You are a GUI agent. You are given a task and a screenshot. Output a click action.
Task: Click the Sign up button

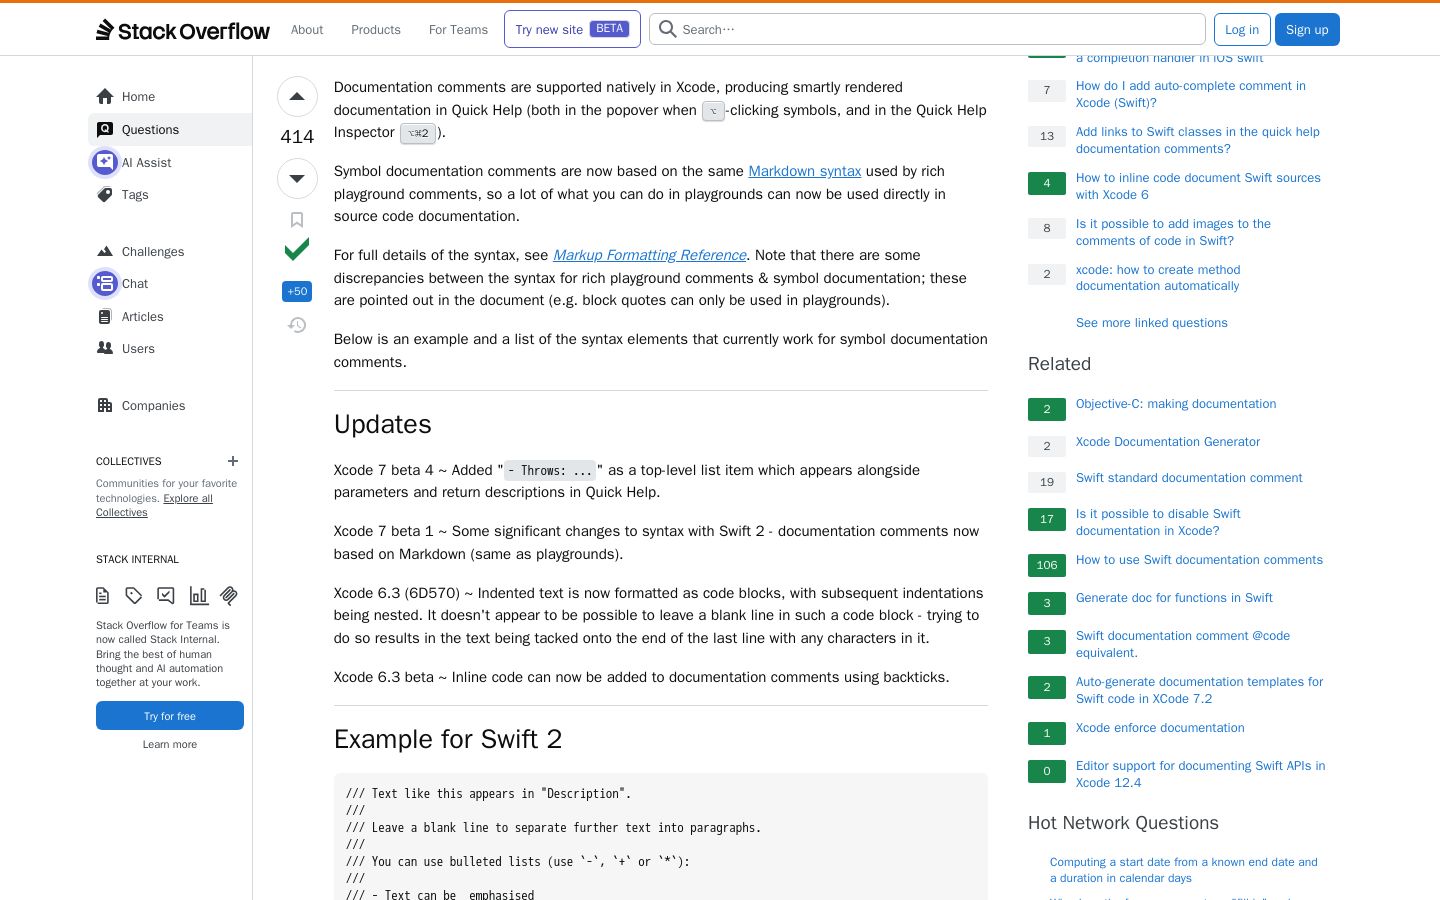click(1307, 30)
